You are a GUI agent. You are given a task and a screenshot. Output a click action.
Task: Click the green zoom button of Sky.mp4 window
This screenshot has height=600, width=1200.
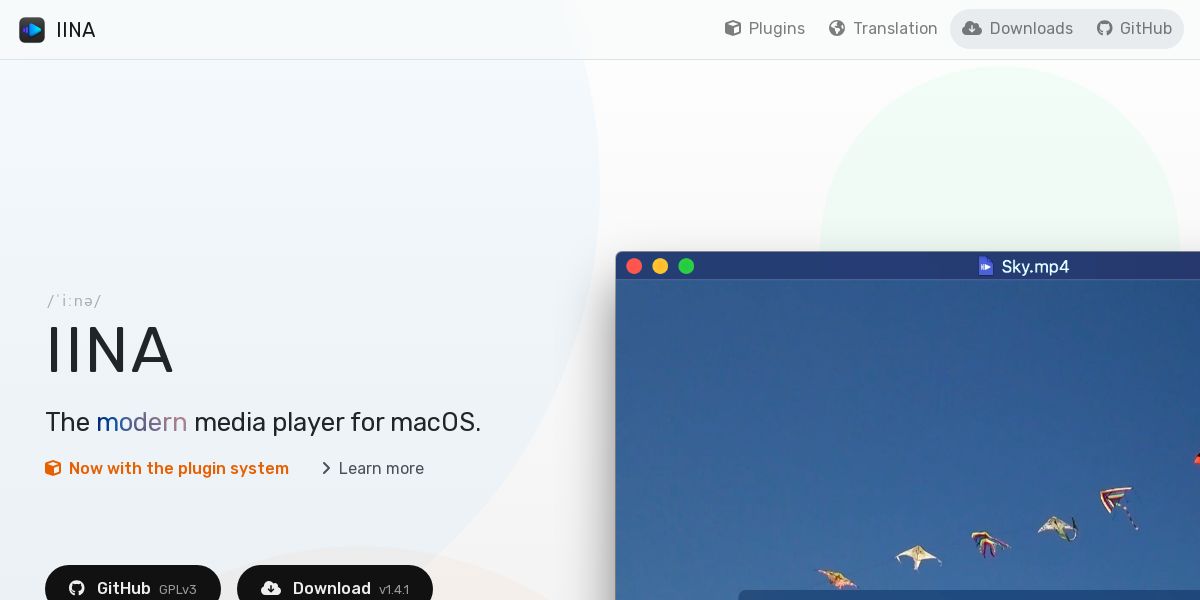point(686,266)
